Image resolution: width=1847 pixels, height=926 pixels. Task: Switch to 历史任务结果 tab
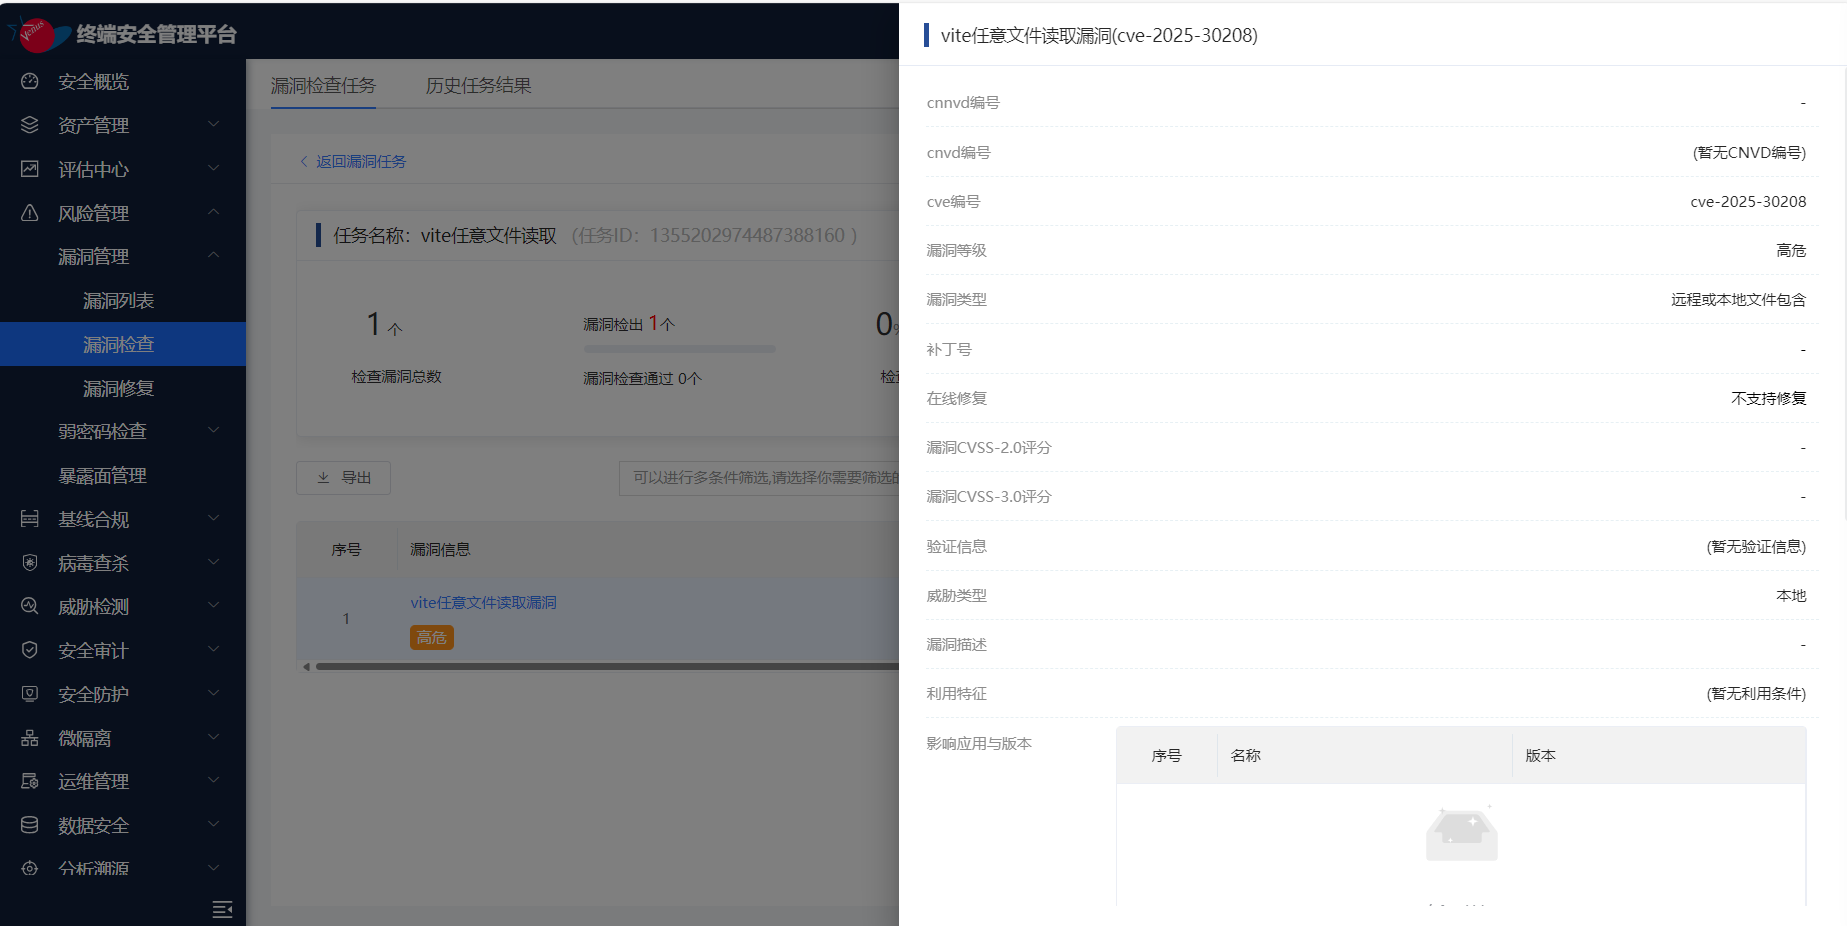click(x=478, y=86)
